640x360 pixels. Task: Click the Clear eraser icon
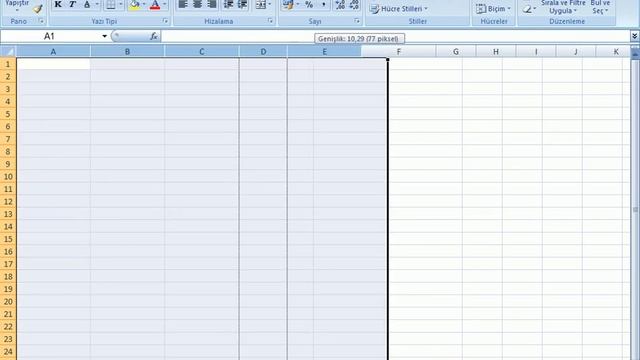(x=527, y=9)
